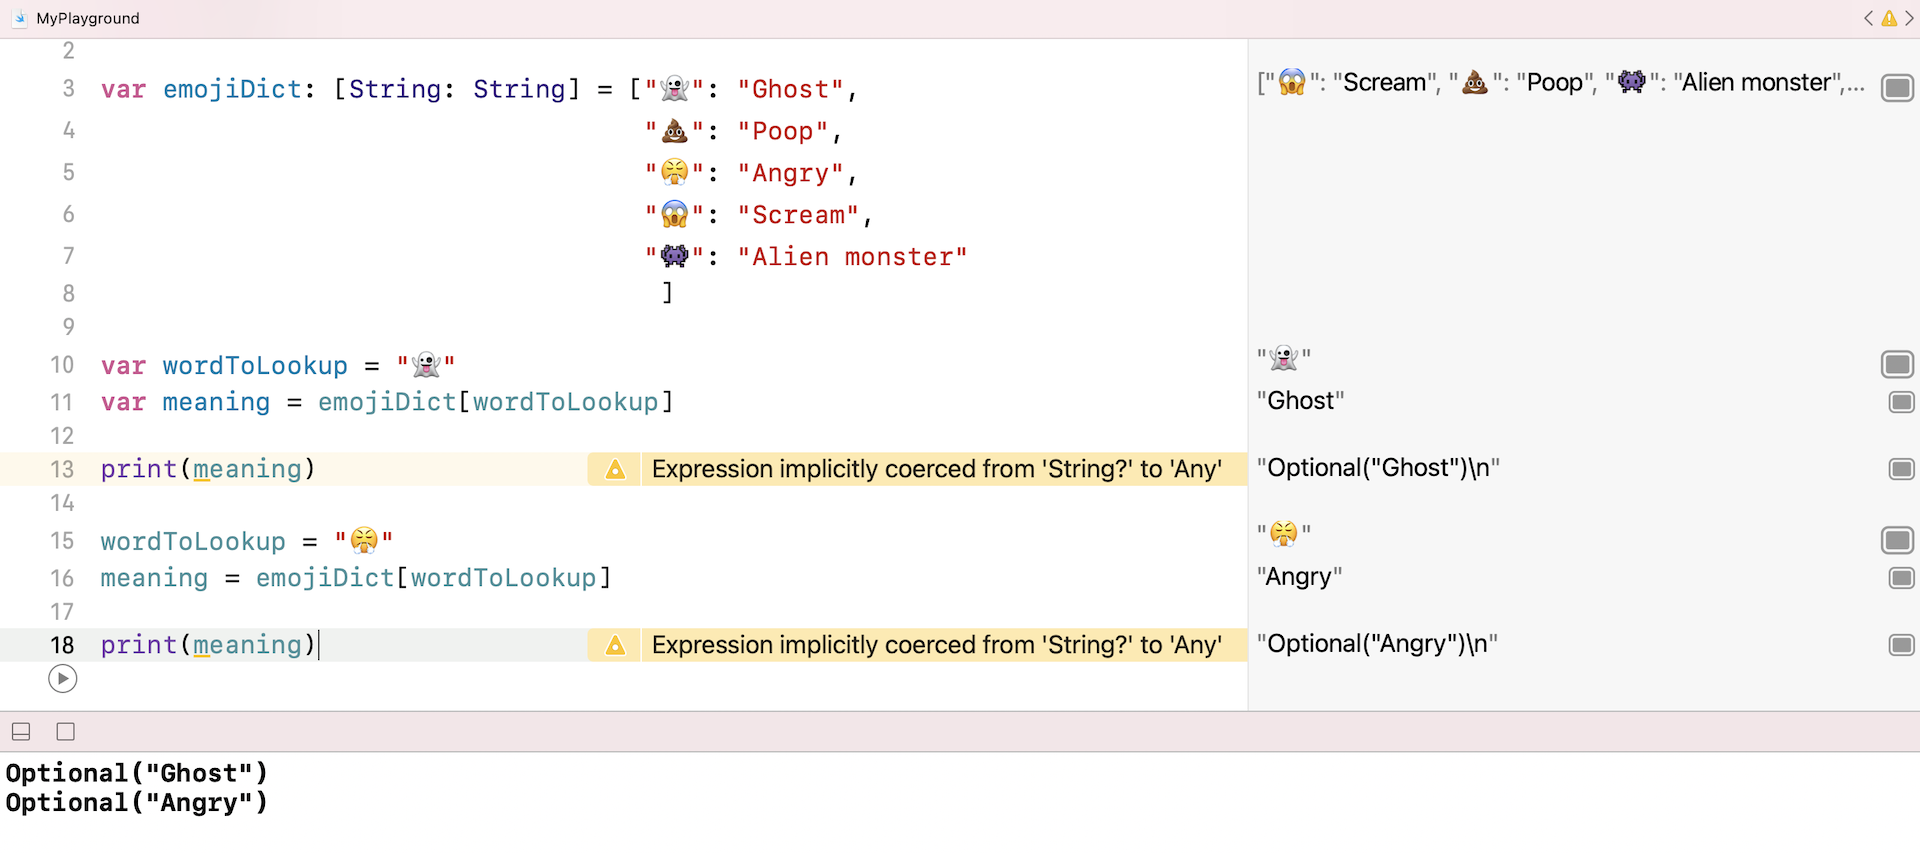Show Quick Look for angry emoji result
The height and width of the screenshot is (853, 1920).
1897,540
